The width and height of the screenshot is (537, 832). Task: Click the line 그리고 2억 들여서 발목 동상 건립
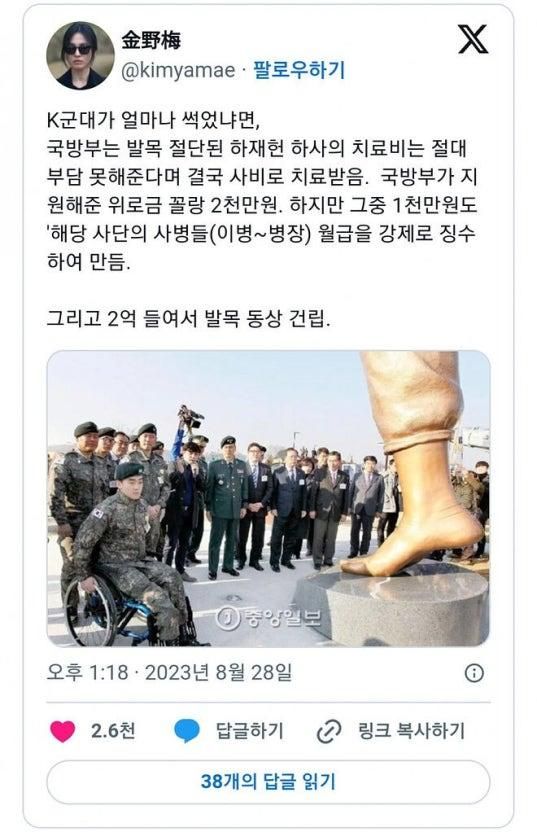[x=188, y=319]
